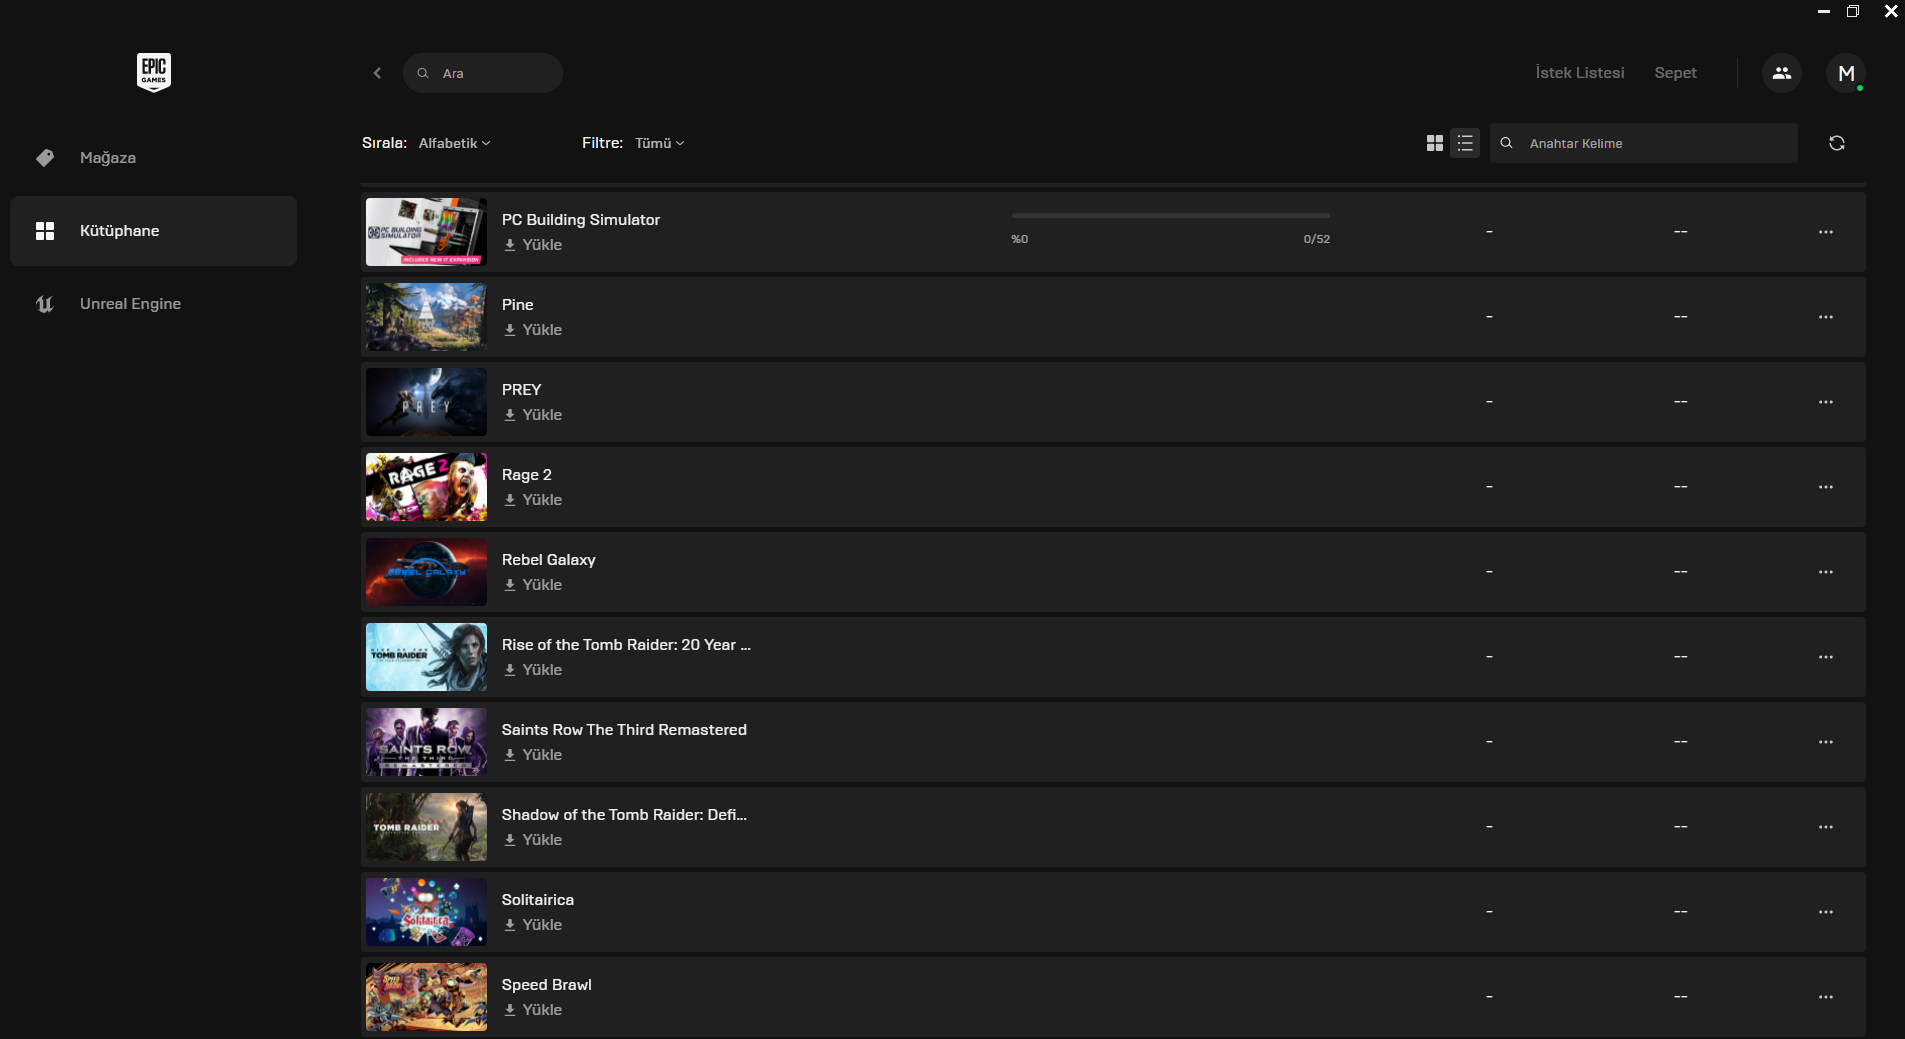This screenshot has height=1039, width=1905.
Task: Click Yükle for PC Building Simulator
Action: (533, 245)
